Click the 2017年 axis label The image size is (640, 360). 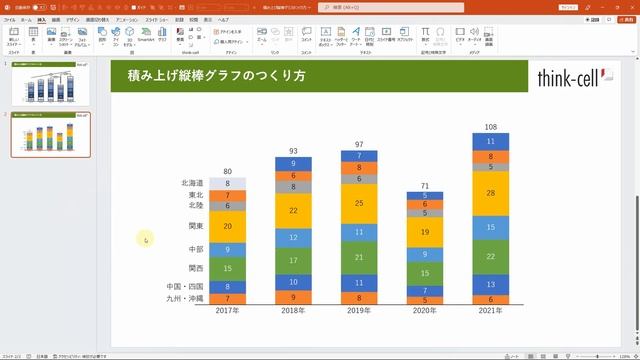pyautogui.click(x=227, y=311)
